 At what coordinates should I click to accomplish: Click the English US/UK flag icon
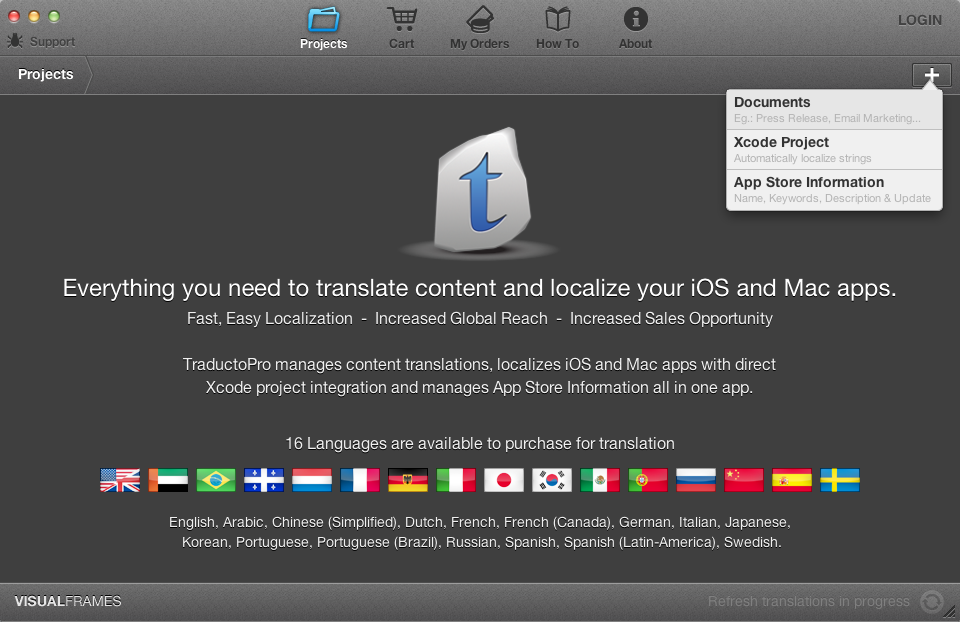[x=120, y=480]
